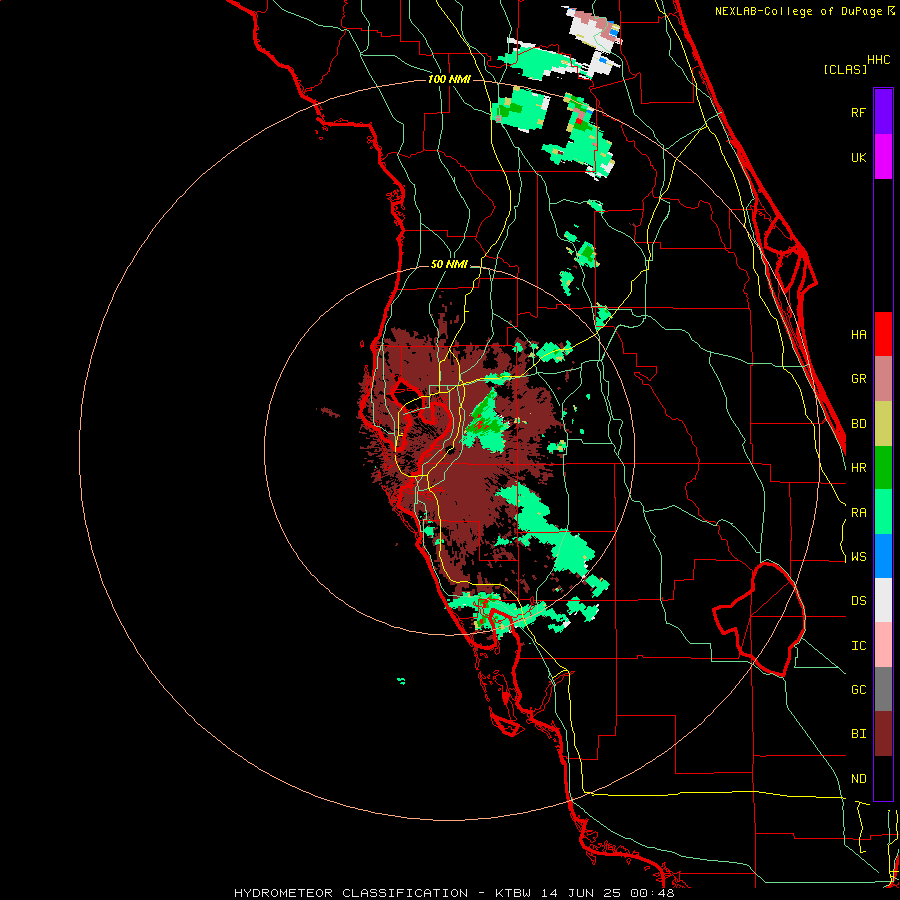Click the WS blue legend swatch

coord(883,556)
